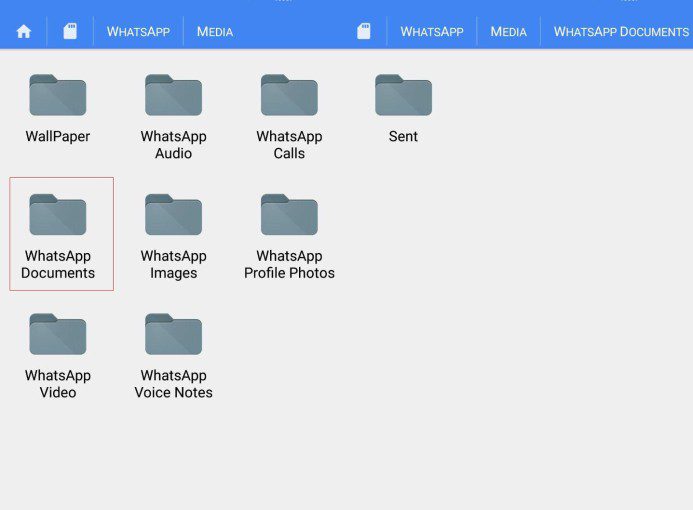Navigate to Media in right breadcrumb

click(x=508, y=32)
